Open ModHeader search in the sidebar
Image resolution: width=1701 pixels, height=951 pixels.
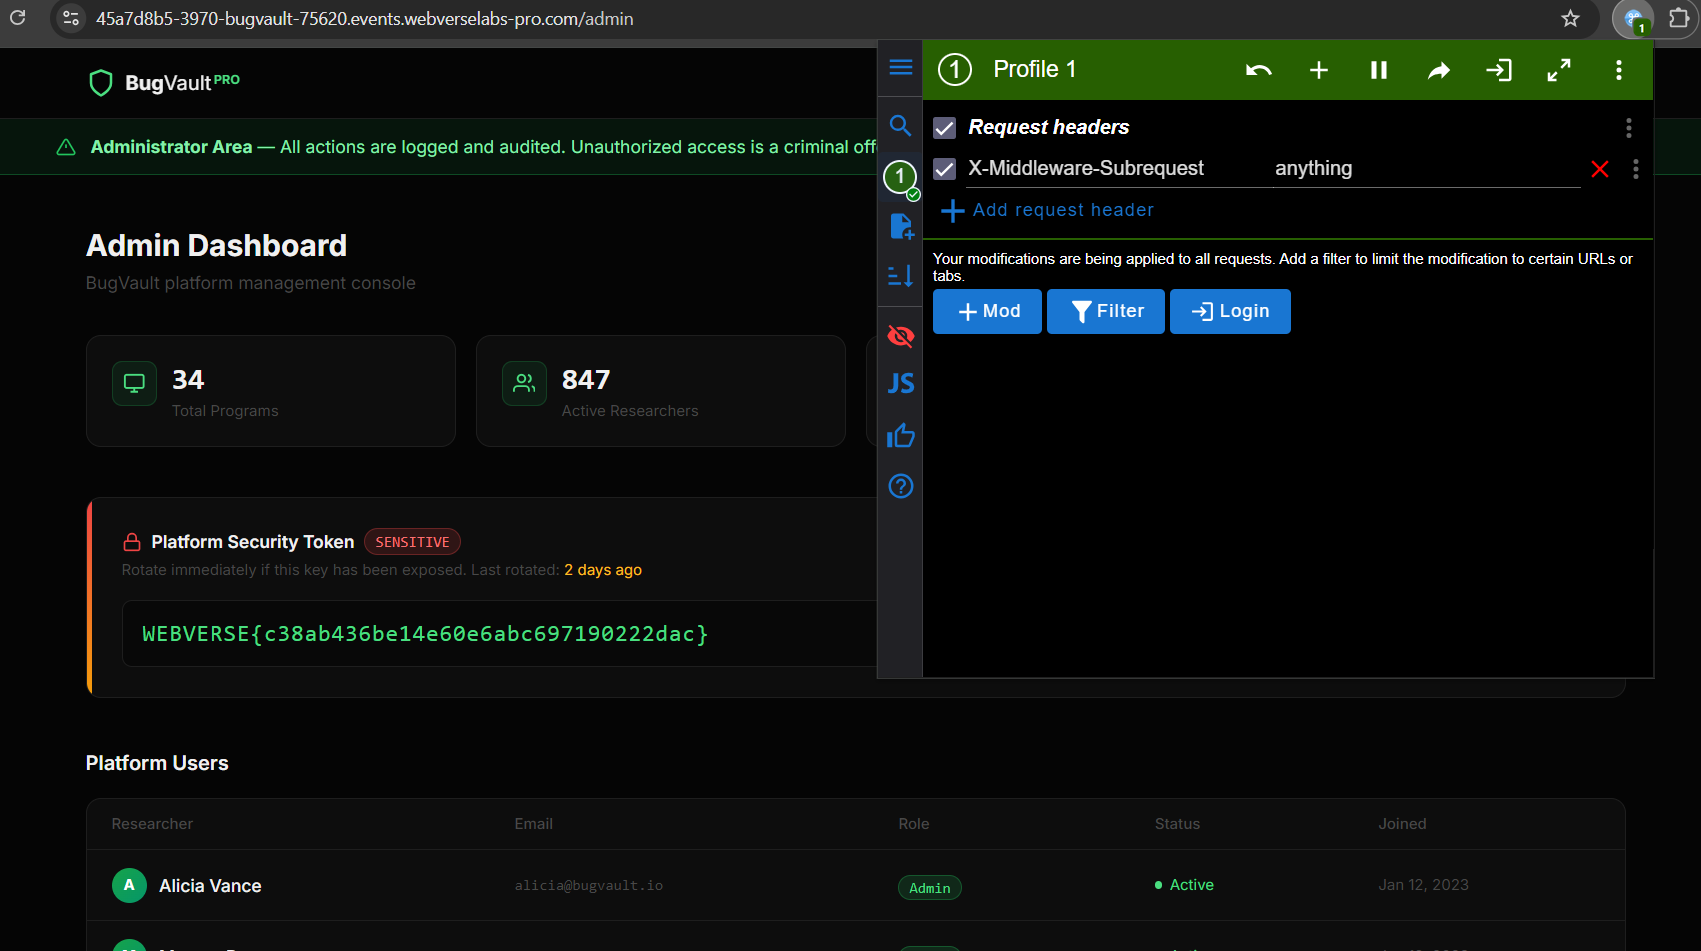pyautogui.click(x=900, y=125)
